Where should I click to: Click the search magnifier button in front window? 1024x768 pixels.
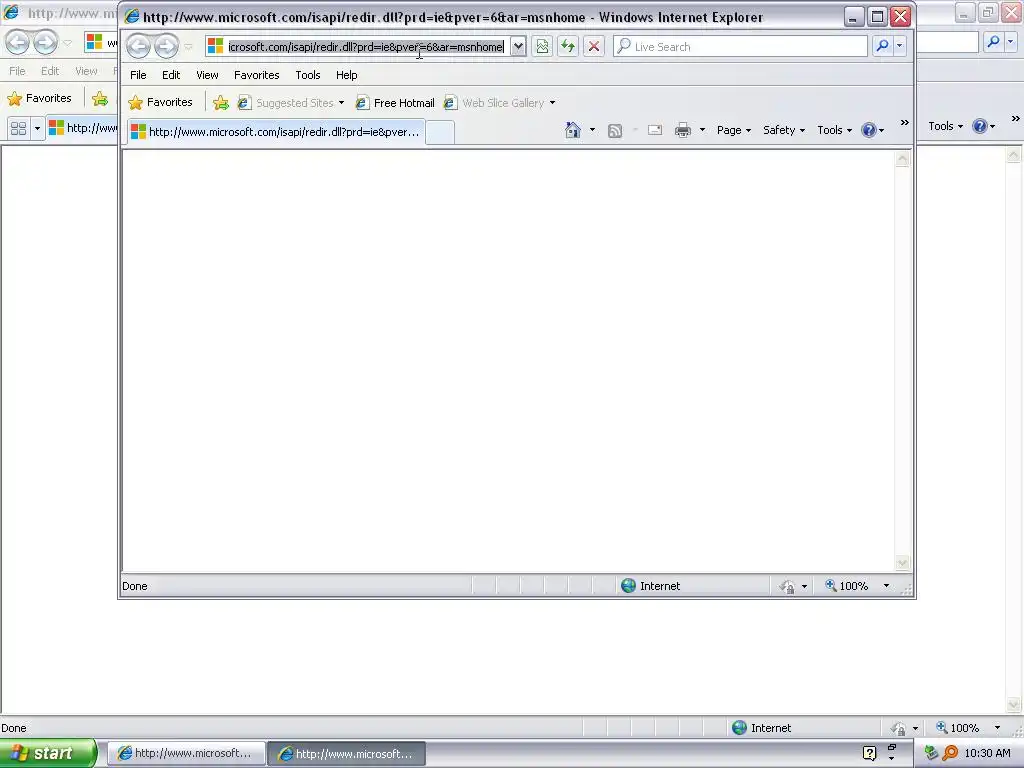tap(882, 46)
